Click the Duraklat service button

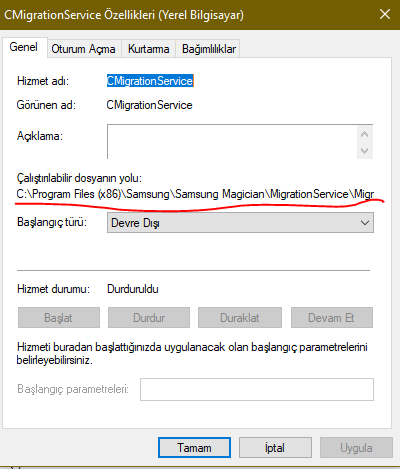[240, 318]
